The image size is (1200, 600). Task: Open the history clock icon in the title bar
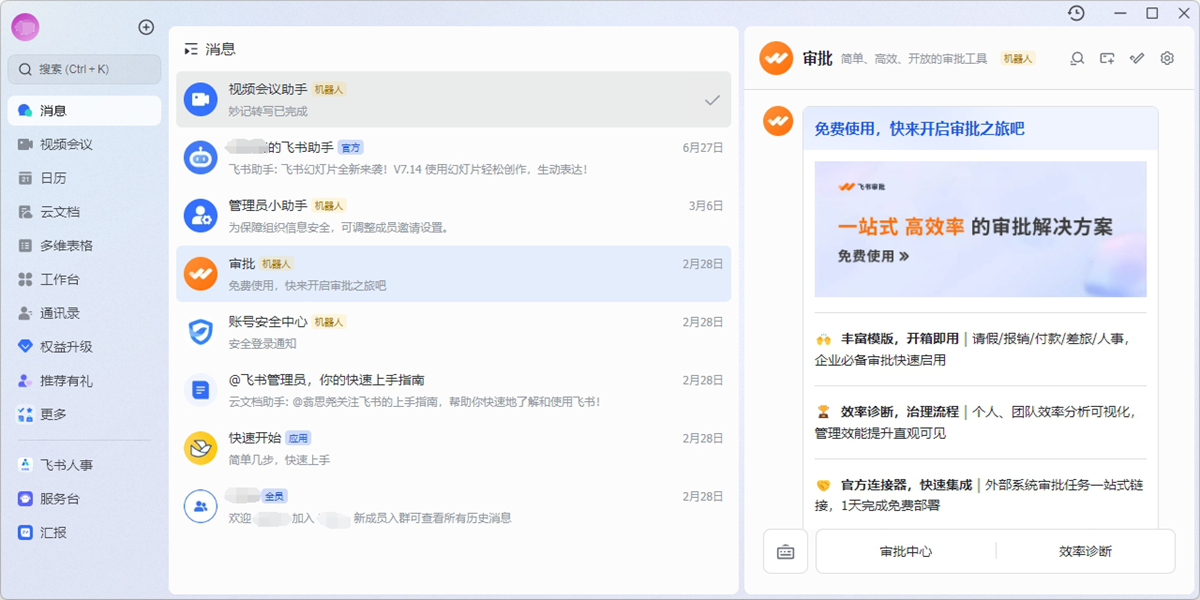pyautogui.click(x=1076, y=13)
